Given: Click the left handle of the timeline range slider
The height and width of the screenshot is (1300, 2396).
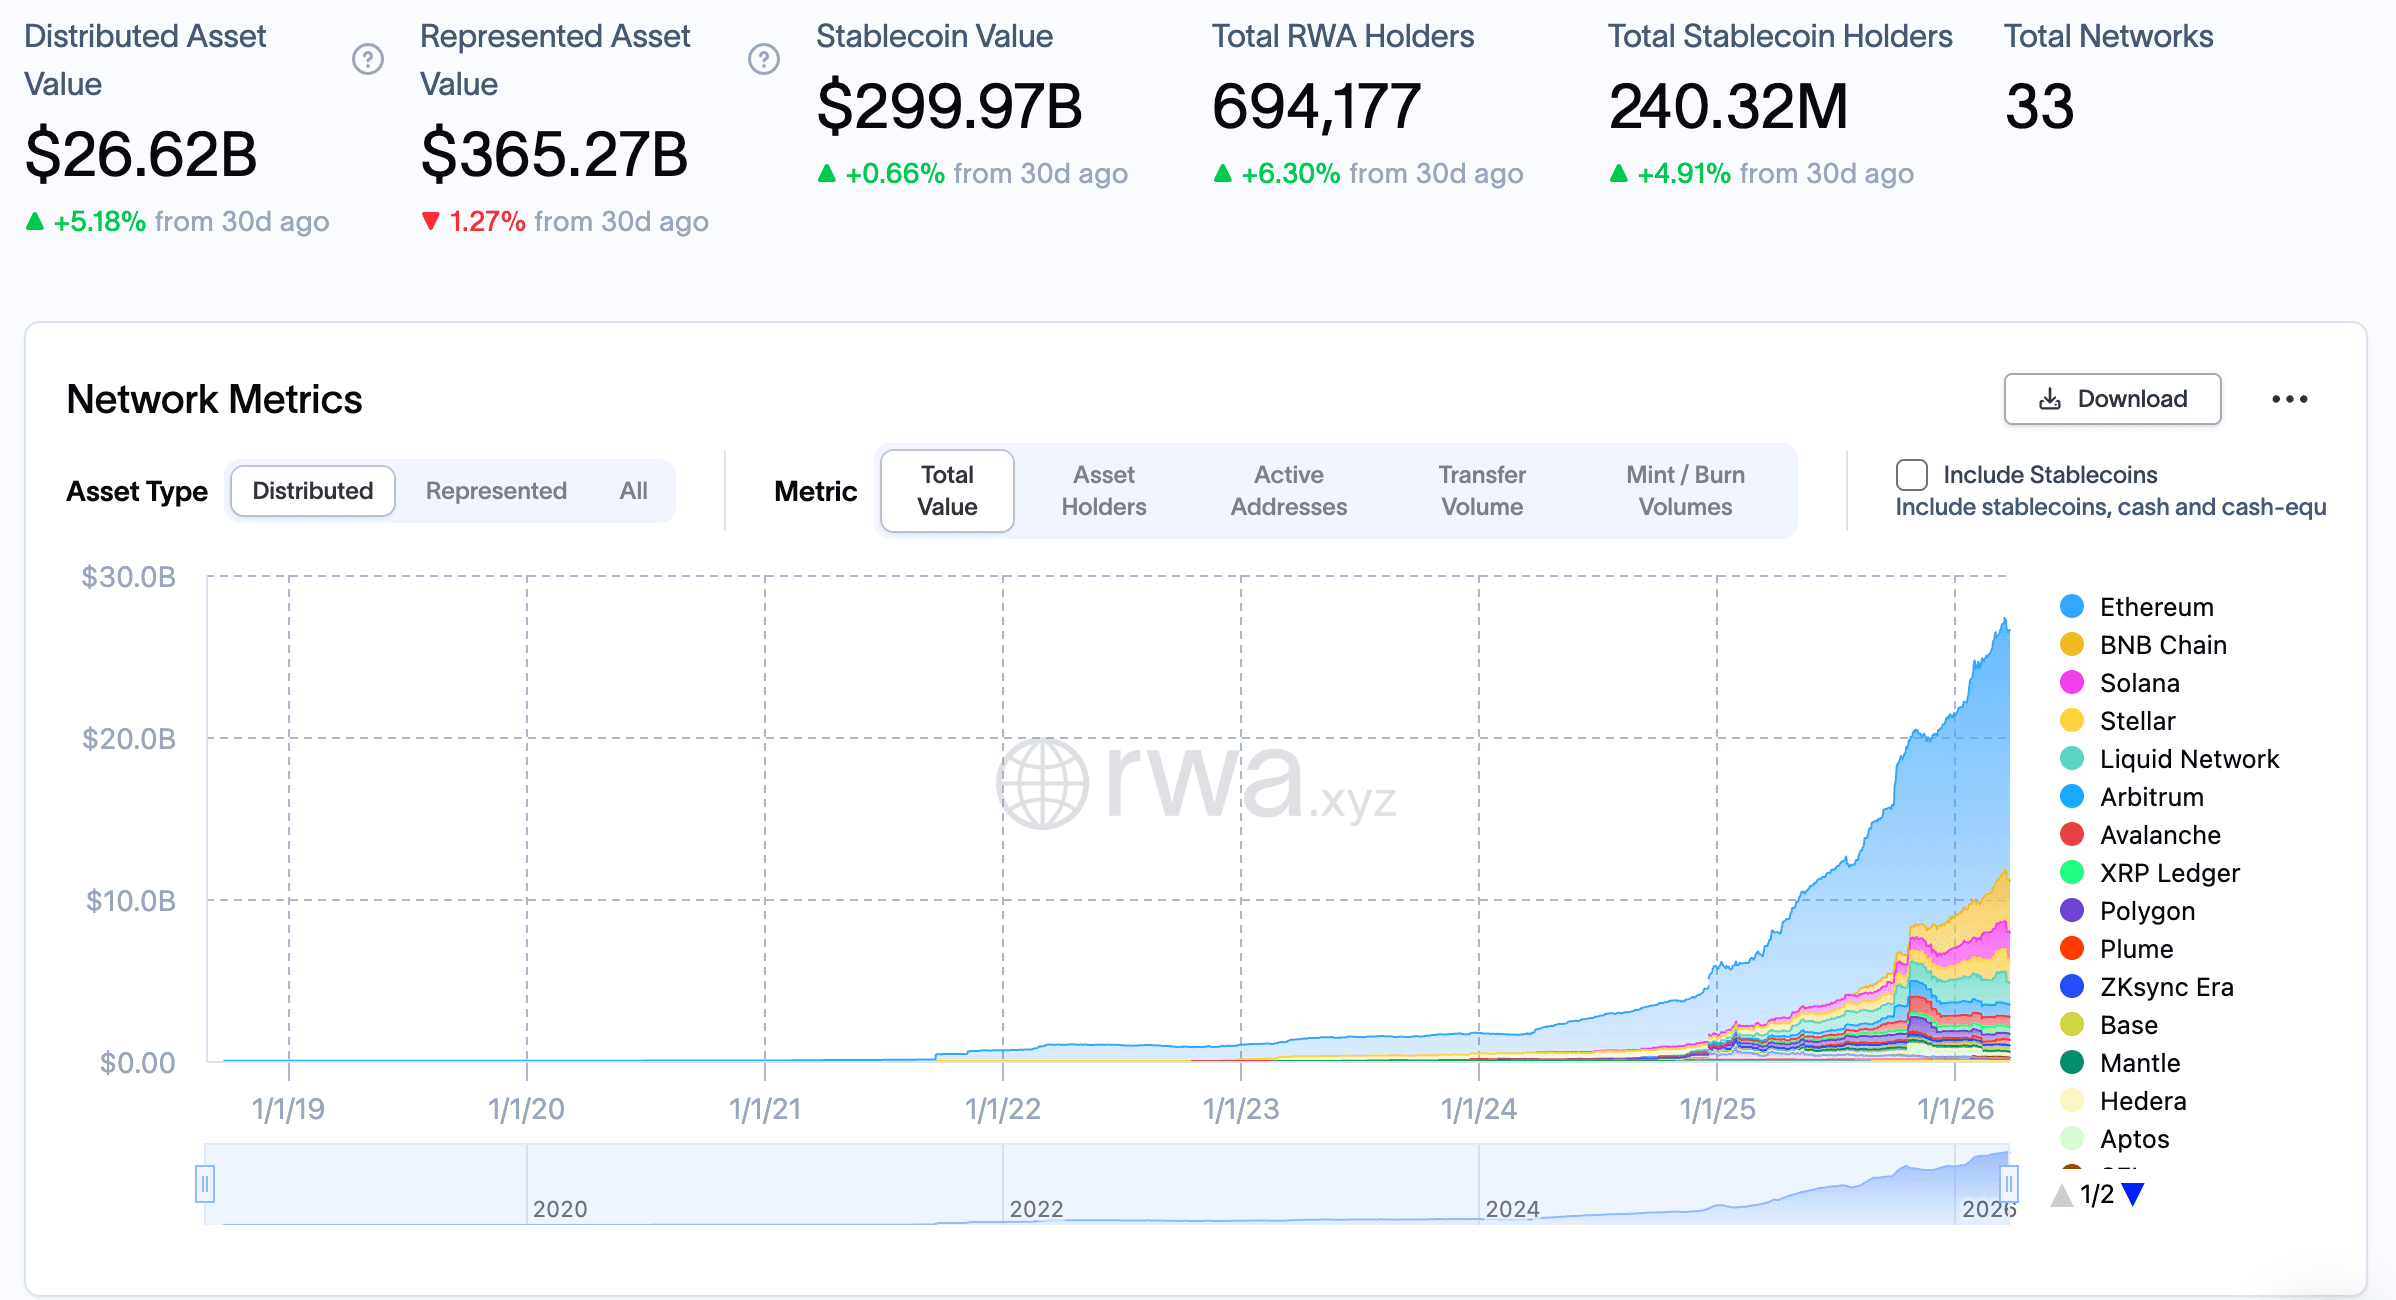Looking at the screenshot, I should coord(206,1183).
